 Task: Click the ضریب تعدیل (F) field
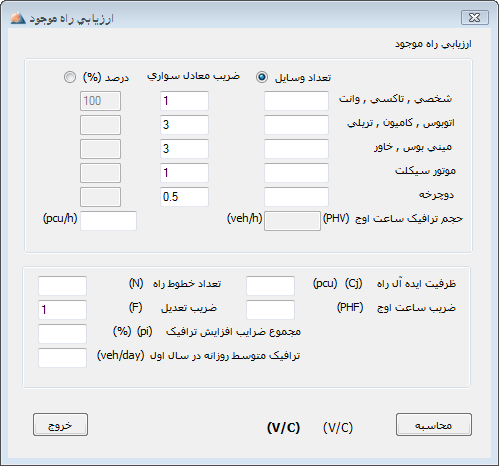coord(62,310)
